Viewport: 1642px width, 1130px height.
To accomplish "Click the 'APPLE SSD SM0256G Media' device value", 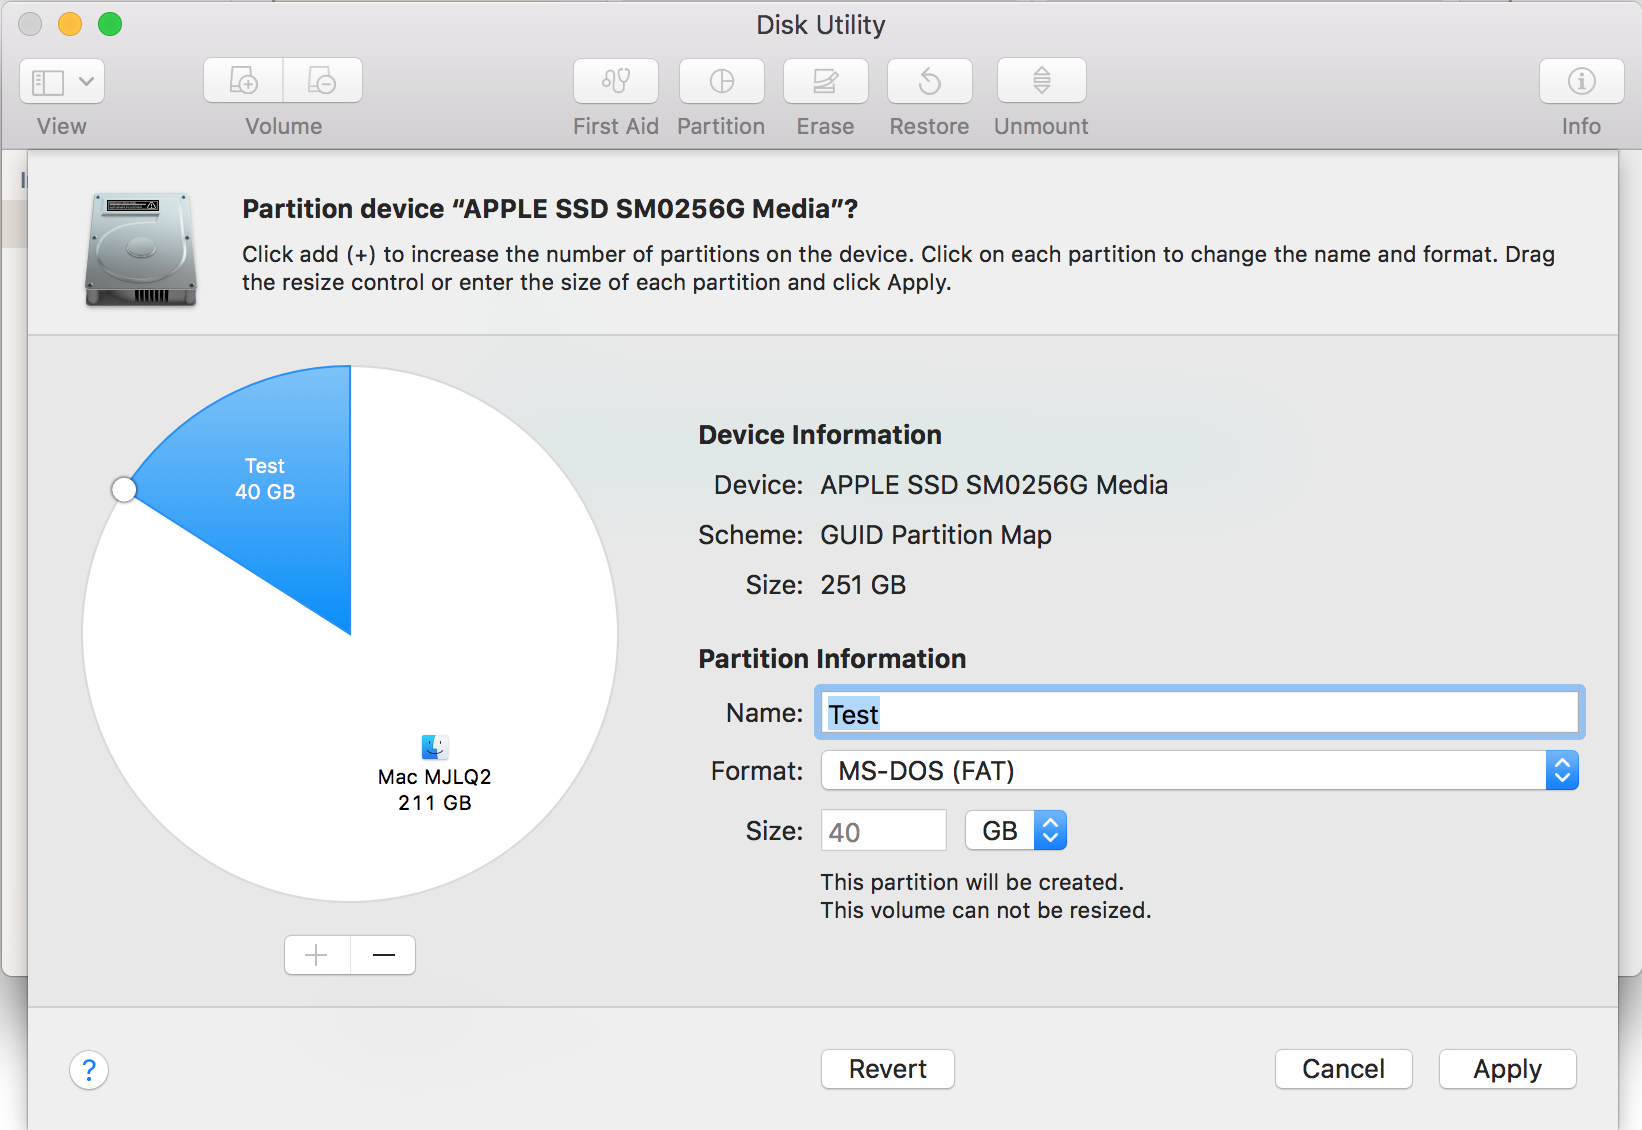I will 994,485.
